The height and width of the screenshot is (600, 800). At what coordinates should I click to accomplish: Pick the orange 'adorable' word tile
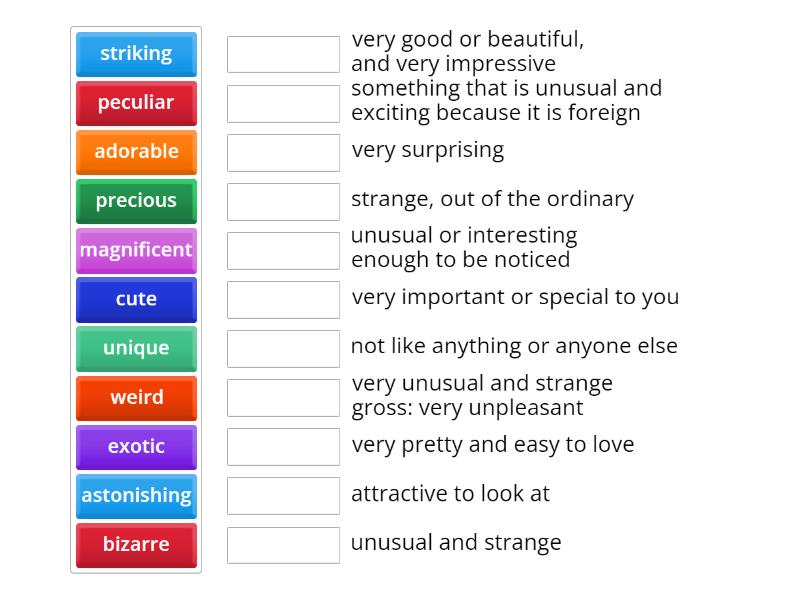(136, 152)
